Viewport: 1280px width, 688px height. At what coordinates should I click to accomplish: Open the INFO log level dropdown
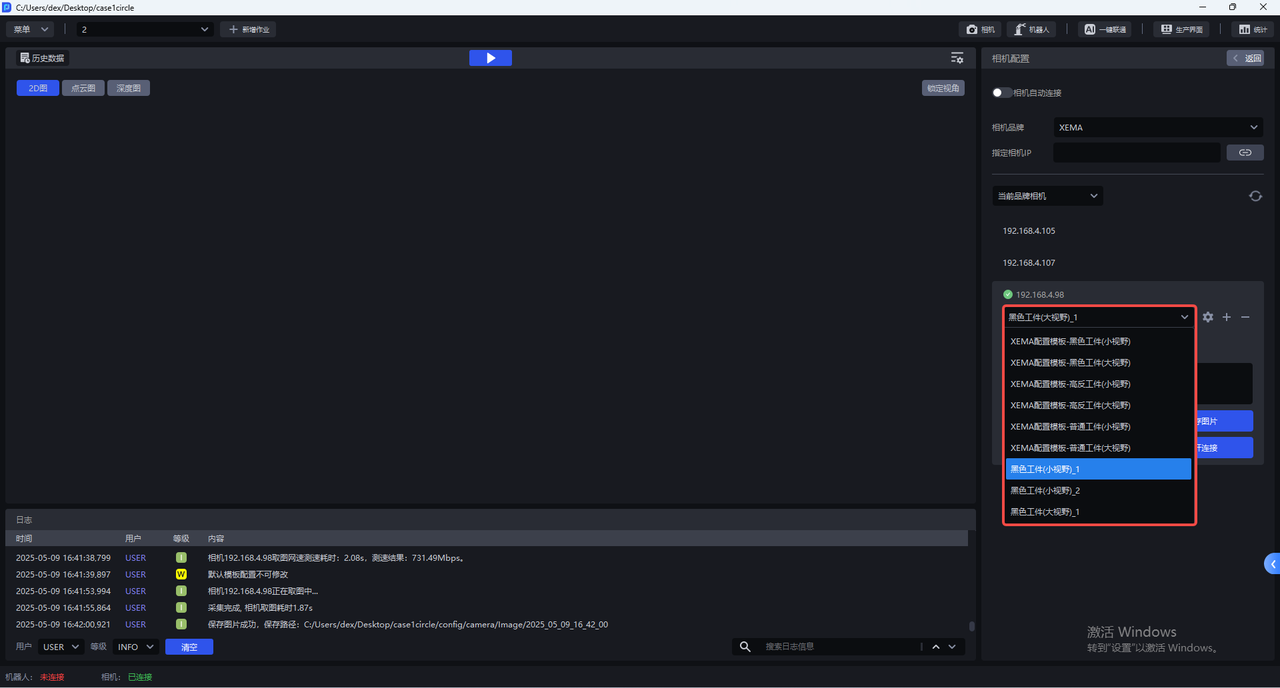coord(136,647)
